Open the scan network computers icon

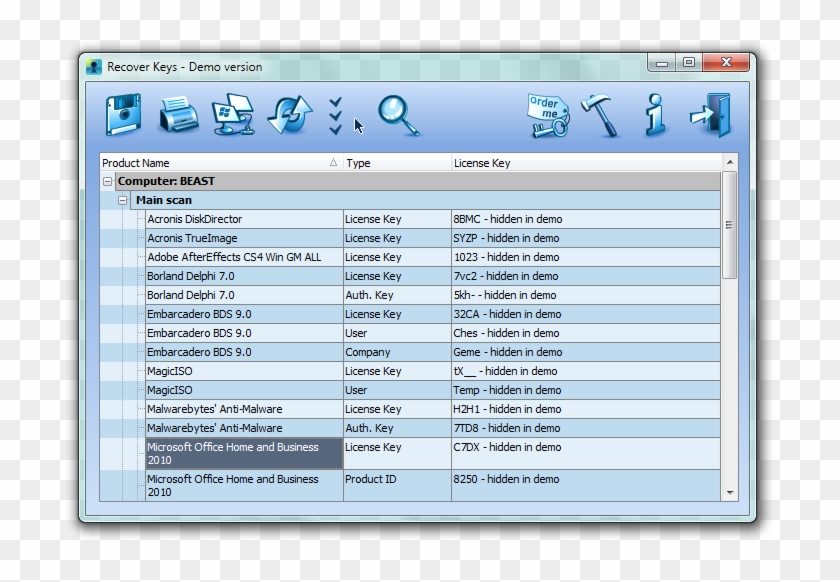pyautogui.click(x=233, y=115)
